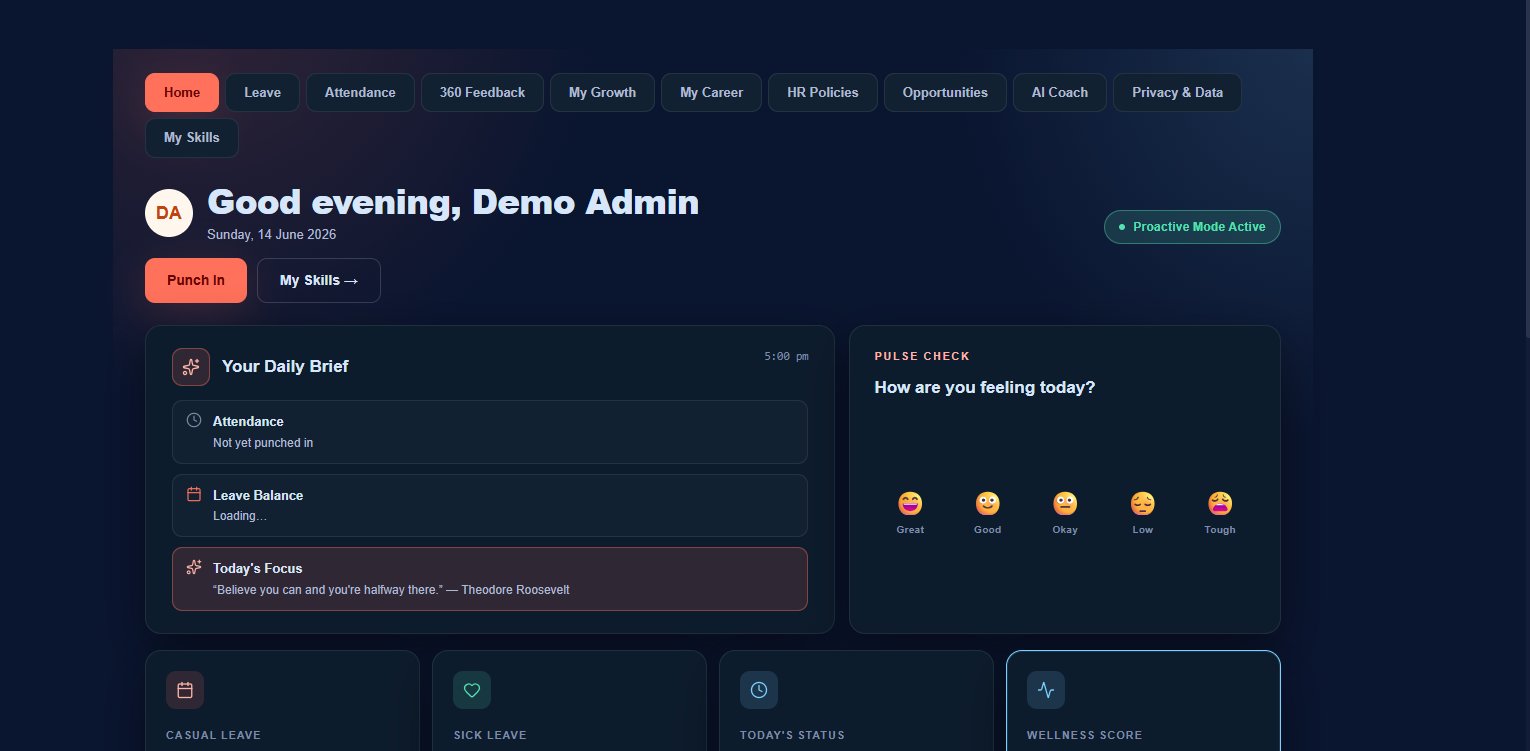Click the Attendance clock icon
Viewport: 1530px width, 751px height.
click(x=194, y=420)
